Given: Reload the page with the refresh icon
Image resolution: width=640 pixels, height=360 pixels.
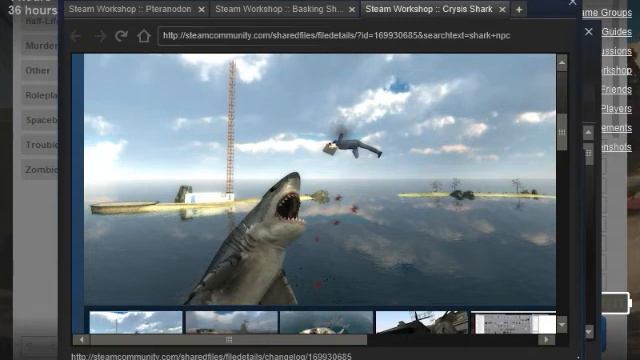Looking at the screenshot, I should pos(121,36).
